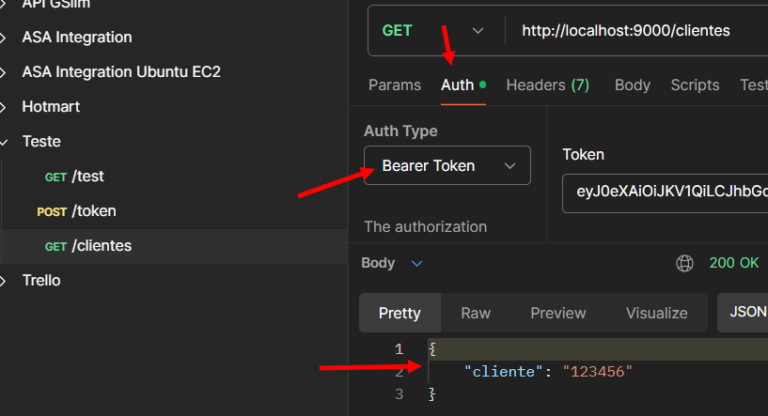Click the globe network icon near status

pos(685,263)
